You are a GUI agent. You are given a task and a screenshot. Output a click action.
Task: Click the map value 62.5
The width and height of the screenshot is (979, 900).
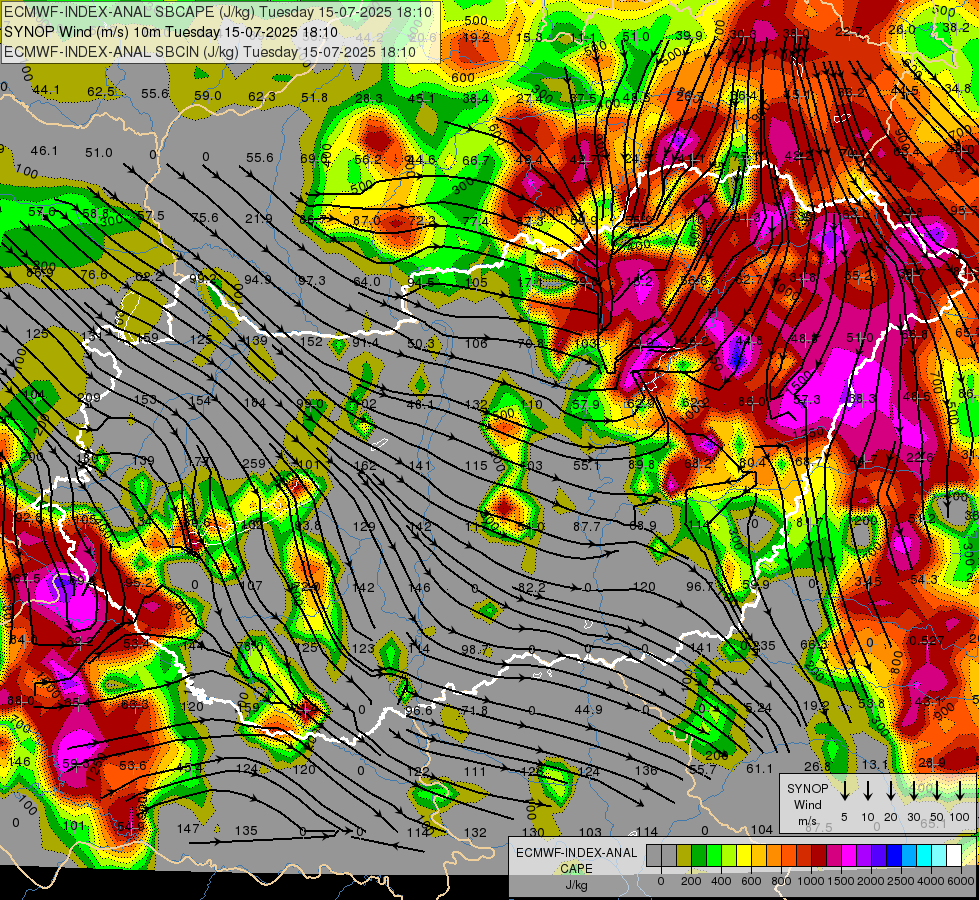[101, 92]
